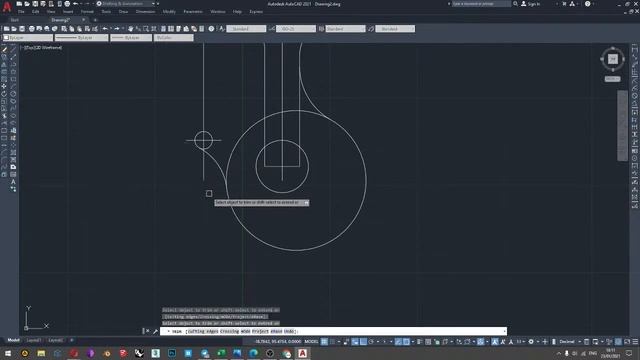Toggle Object Snap in status bar
Screen dimensions: 640x360
pyautogui.click(x=407, y=342)
